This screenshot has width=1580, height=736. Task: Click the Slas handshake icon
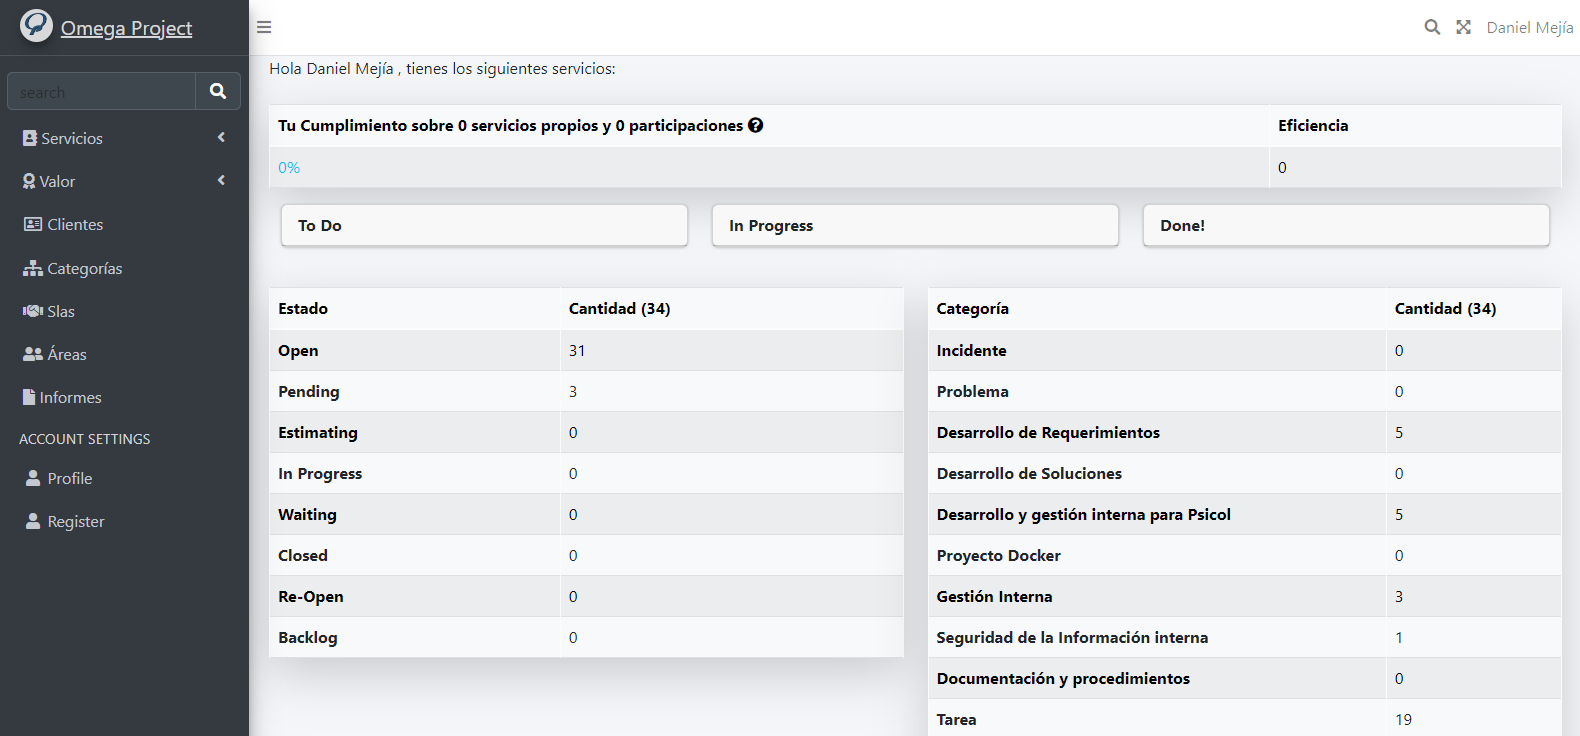pyautogui.click(x=33, y=311)
